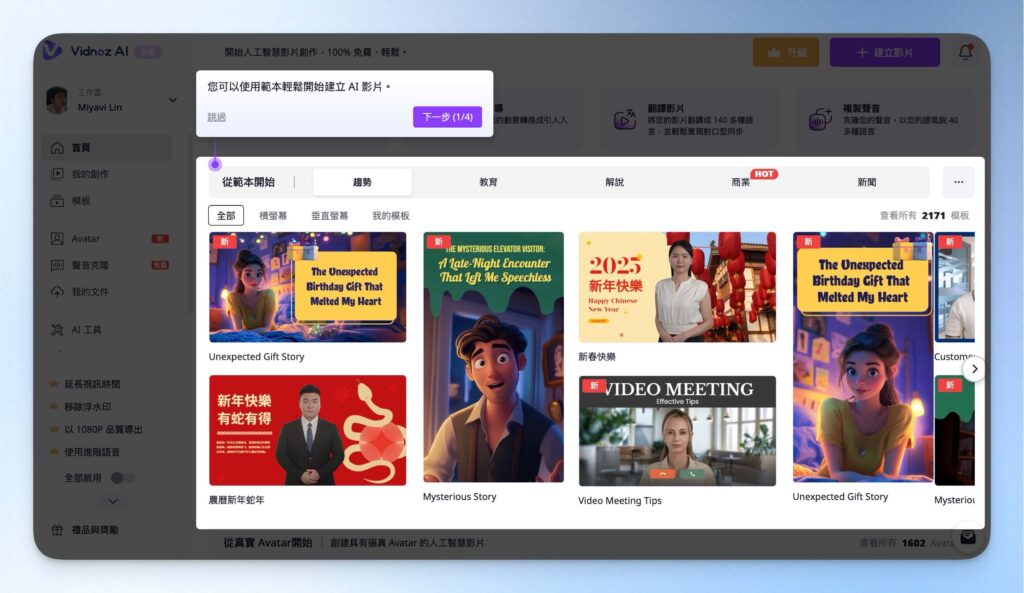Viewport: 1024px width, 593px height.
Task: Click the 聲音克隆 sidebar icon
Action: [57, 265]
